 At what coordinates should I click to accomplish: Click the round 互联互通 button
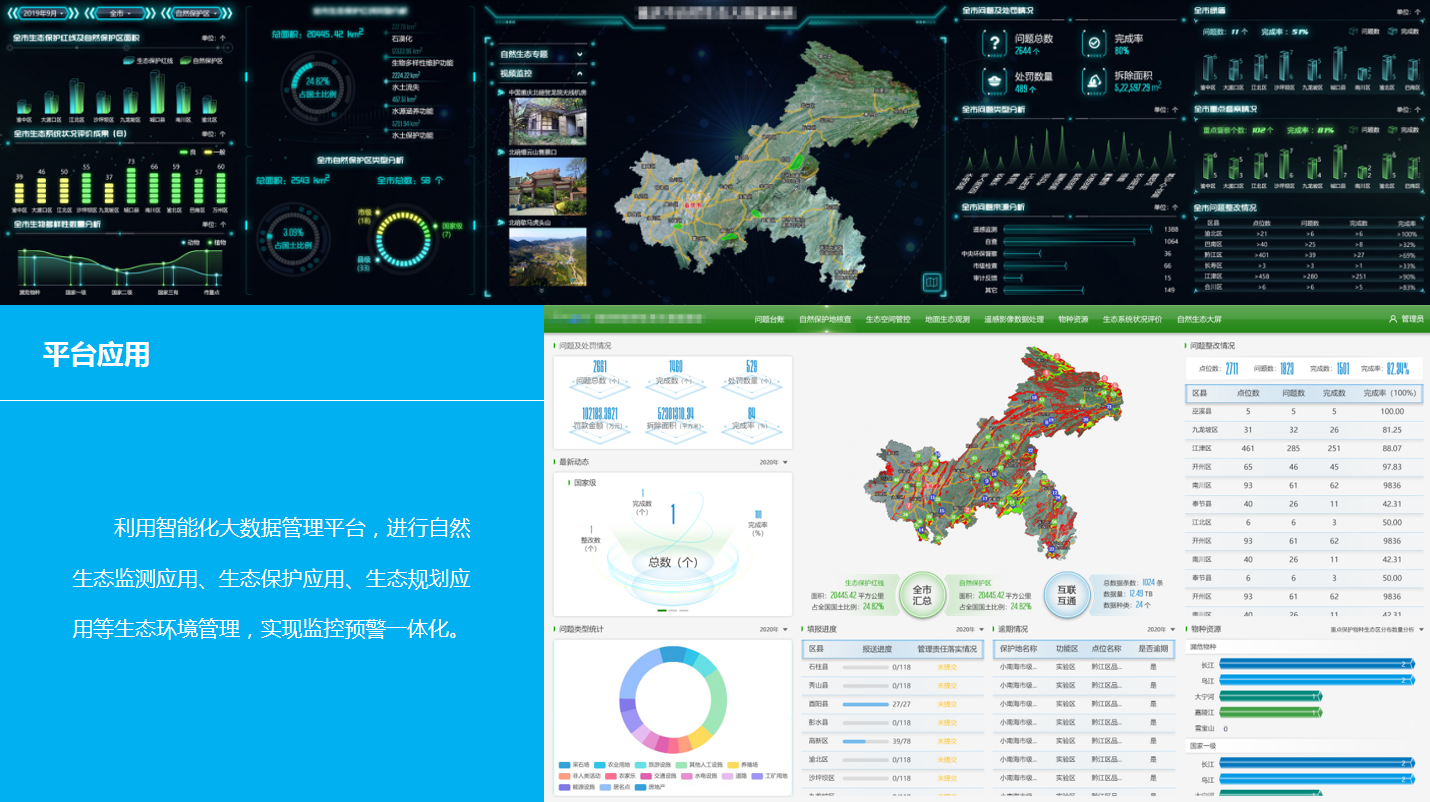[1066, 594]
